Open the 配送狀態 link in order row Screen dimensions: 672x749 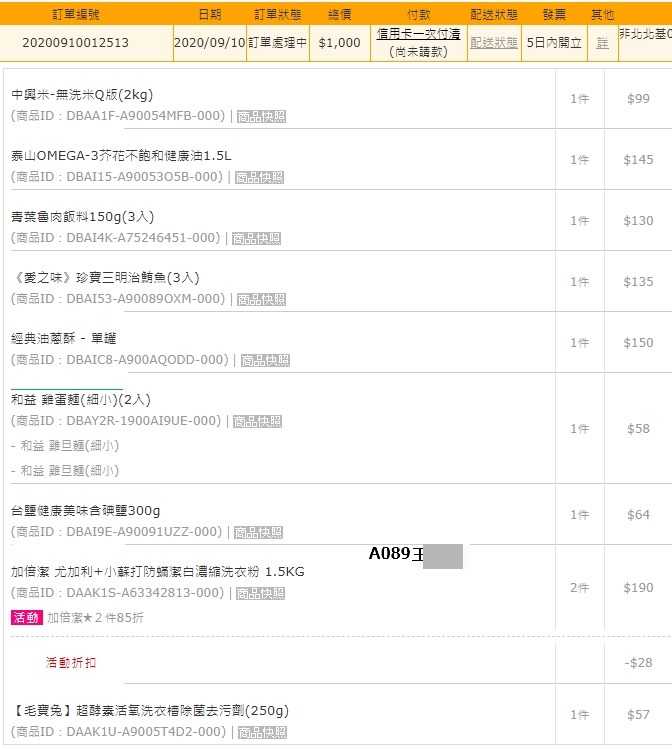click(493, 43)
